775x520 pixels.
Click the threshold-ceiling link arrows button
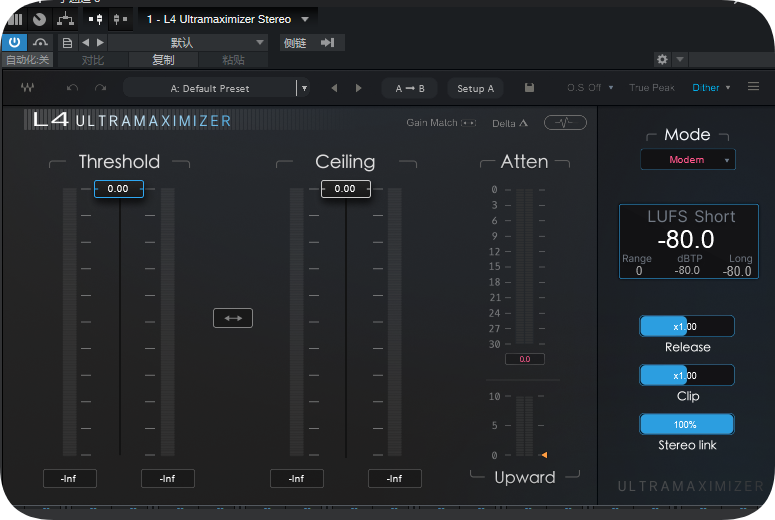(x=233, y=318)
